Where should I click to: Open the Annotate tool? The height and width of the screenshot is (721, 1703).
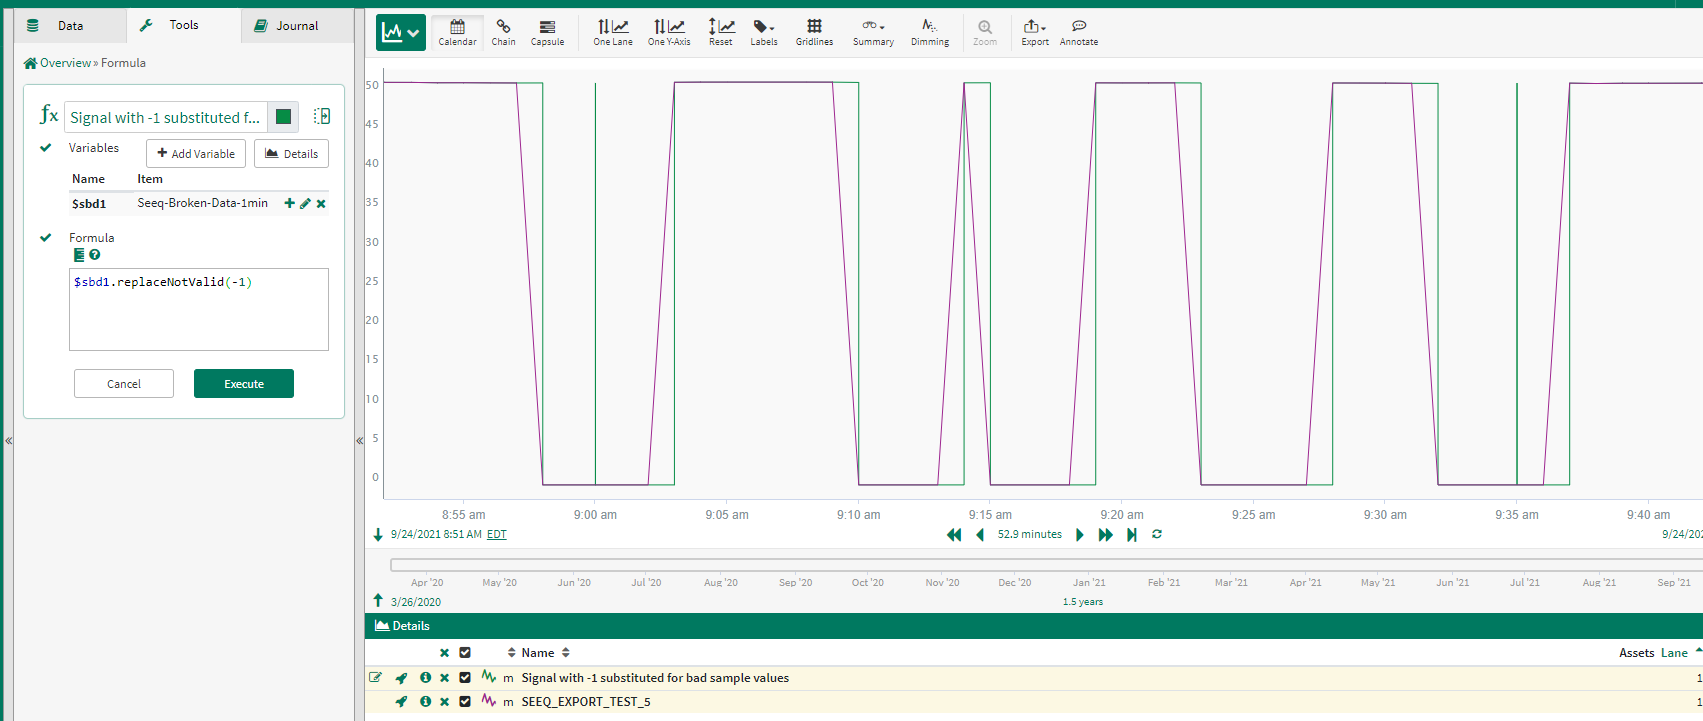click(1078, 32)
